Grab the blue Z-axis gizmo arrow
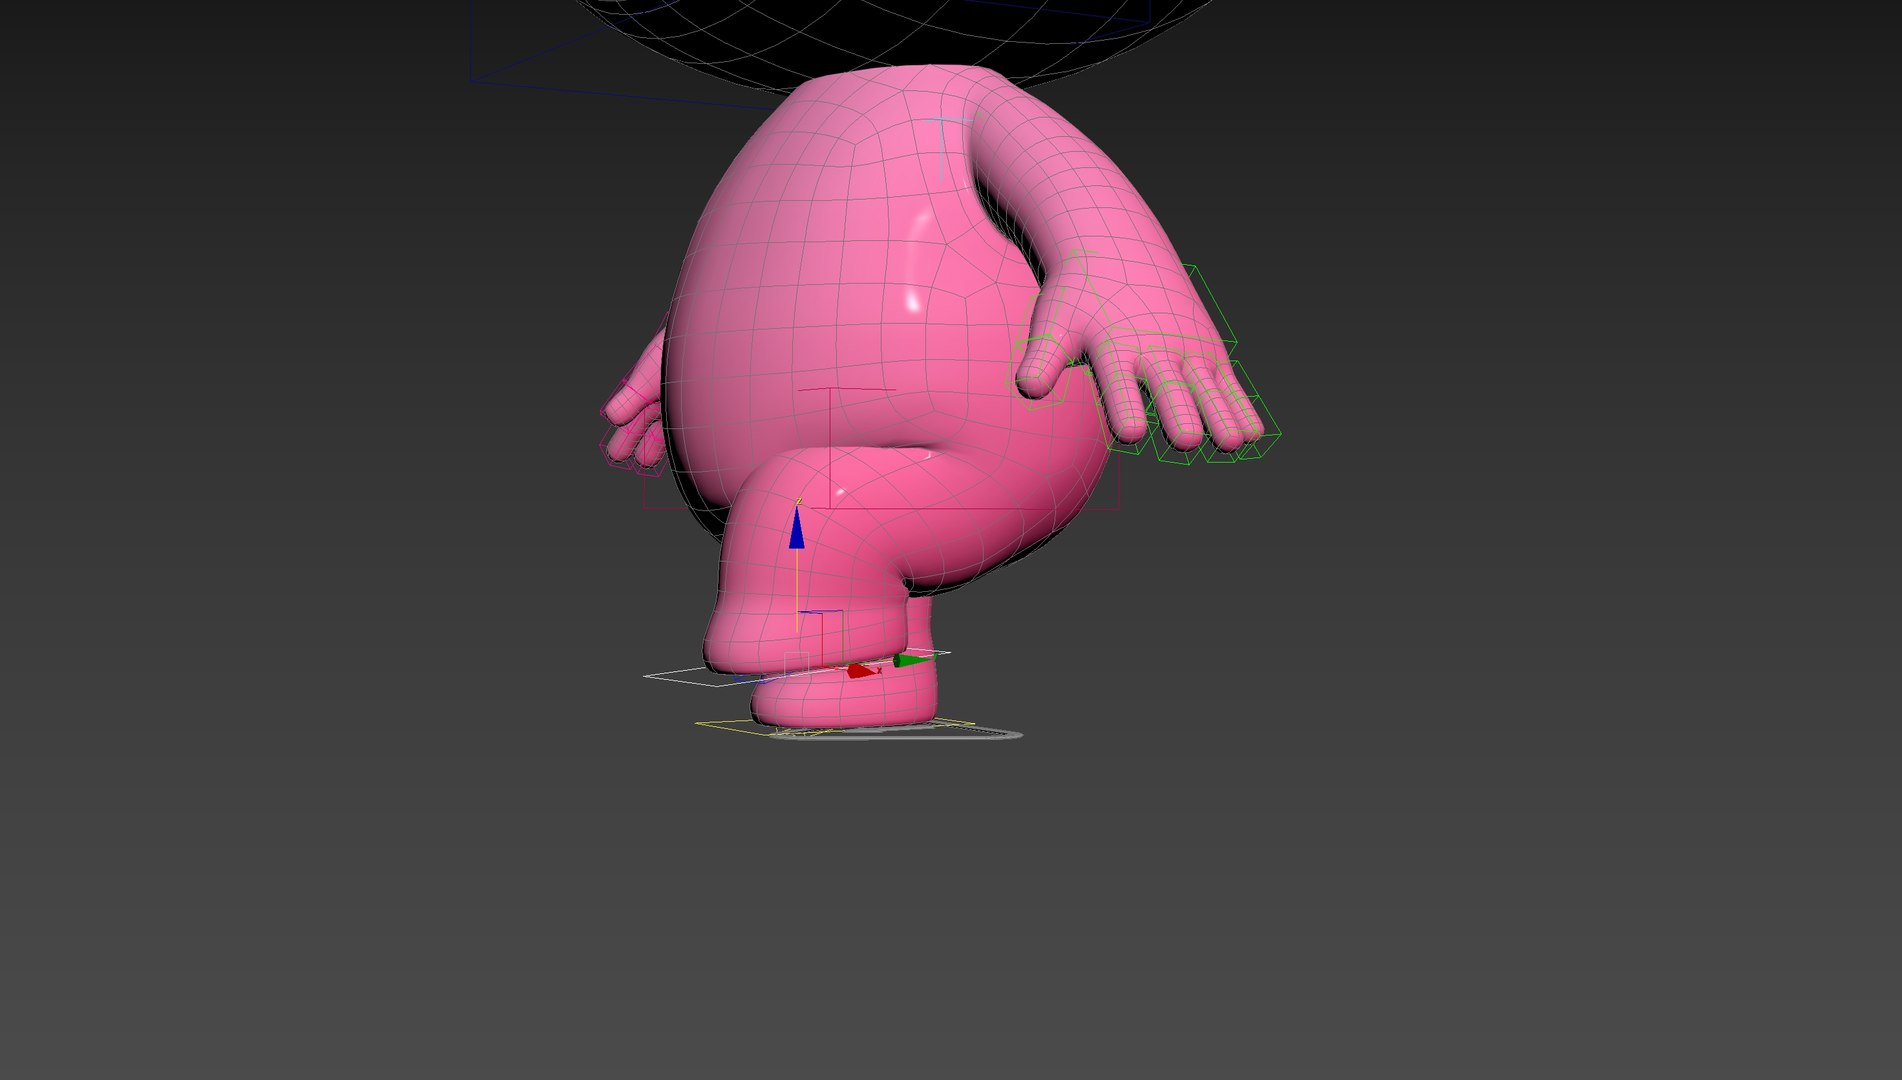Viewport: 1902px width, 1080px height. pyautogui.click(x=796, y=528)
